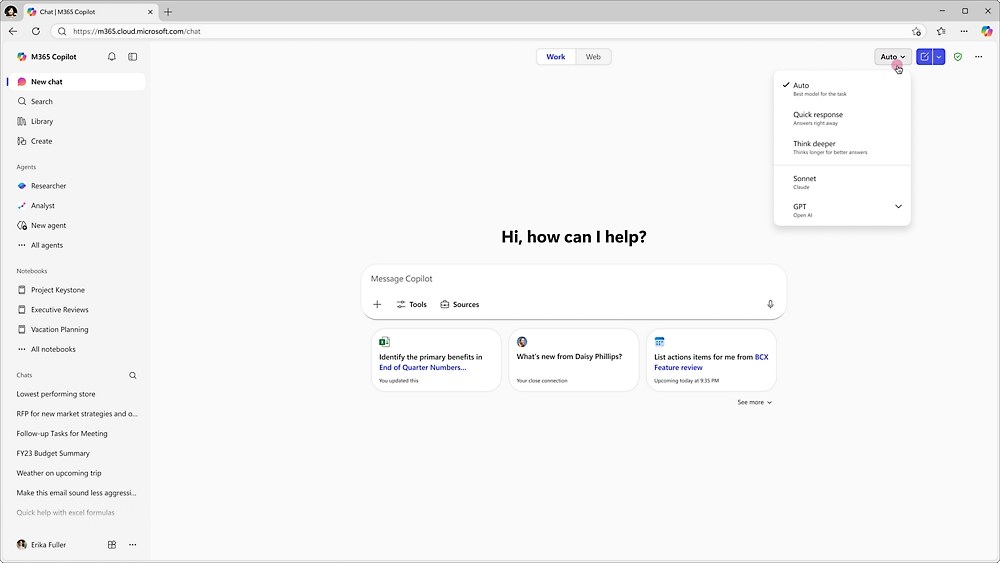Open a new browser tab

(x=168, y=11)
